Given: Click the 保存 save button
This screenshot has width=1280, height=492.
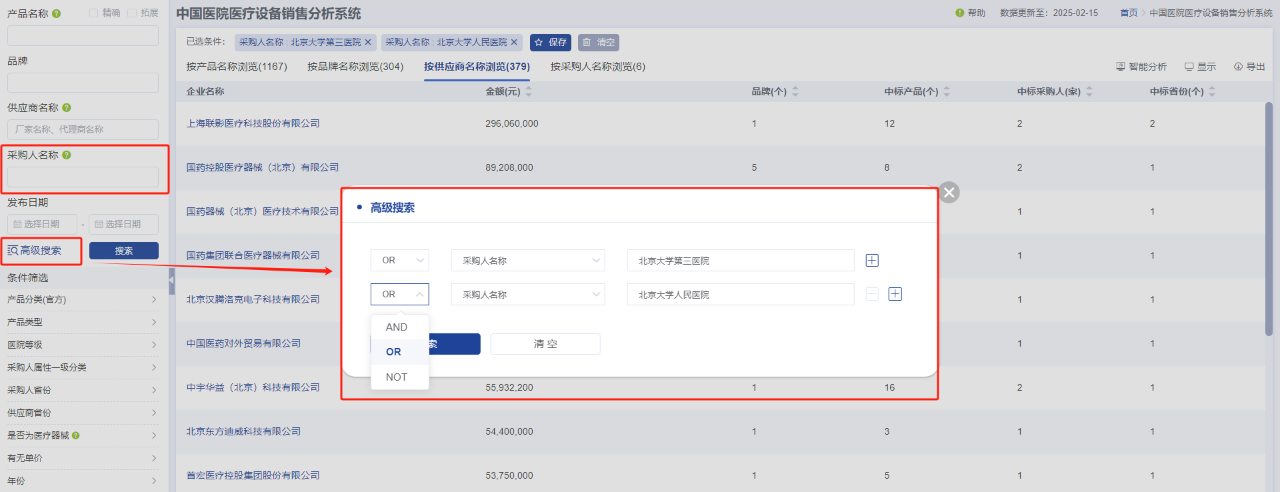Looking at the screenshot, I should [x=551, y=43].
